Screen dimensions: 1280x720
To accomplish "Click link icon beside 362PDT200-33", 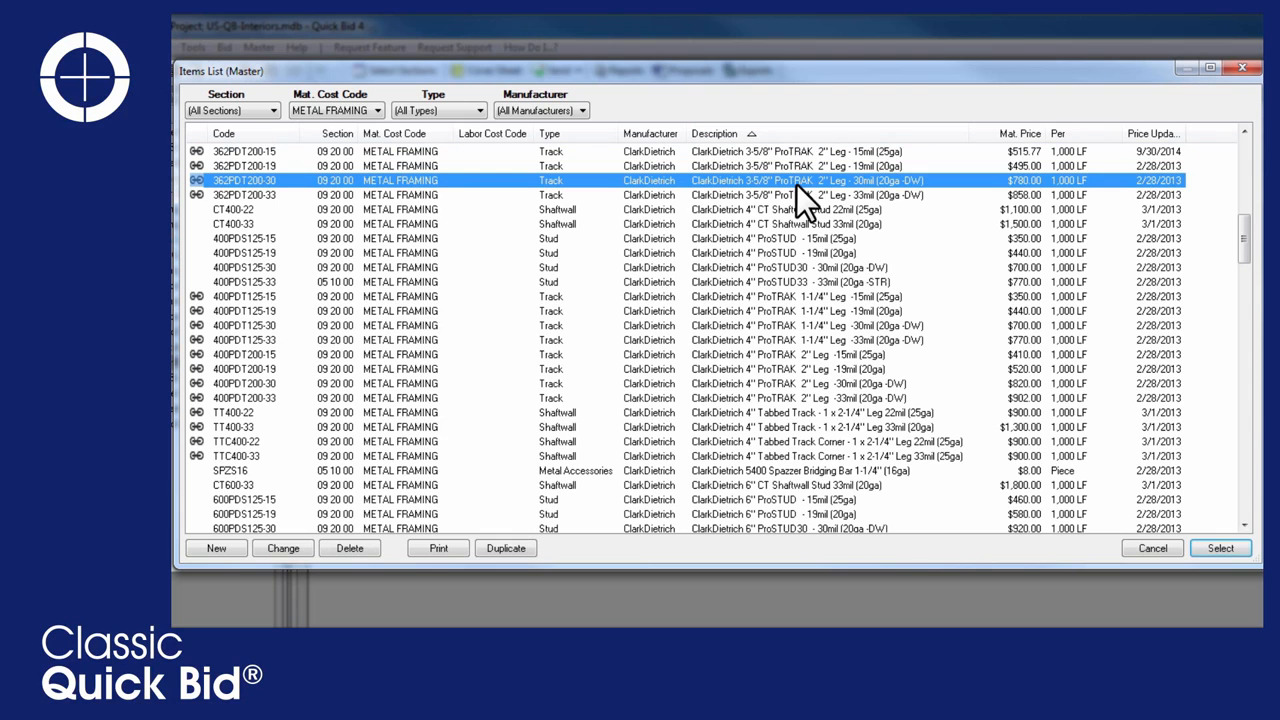I will [x=197, y=195].
